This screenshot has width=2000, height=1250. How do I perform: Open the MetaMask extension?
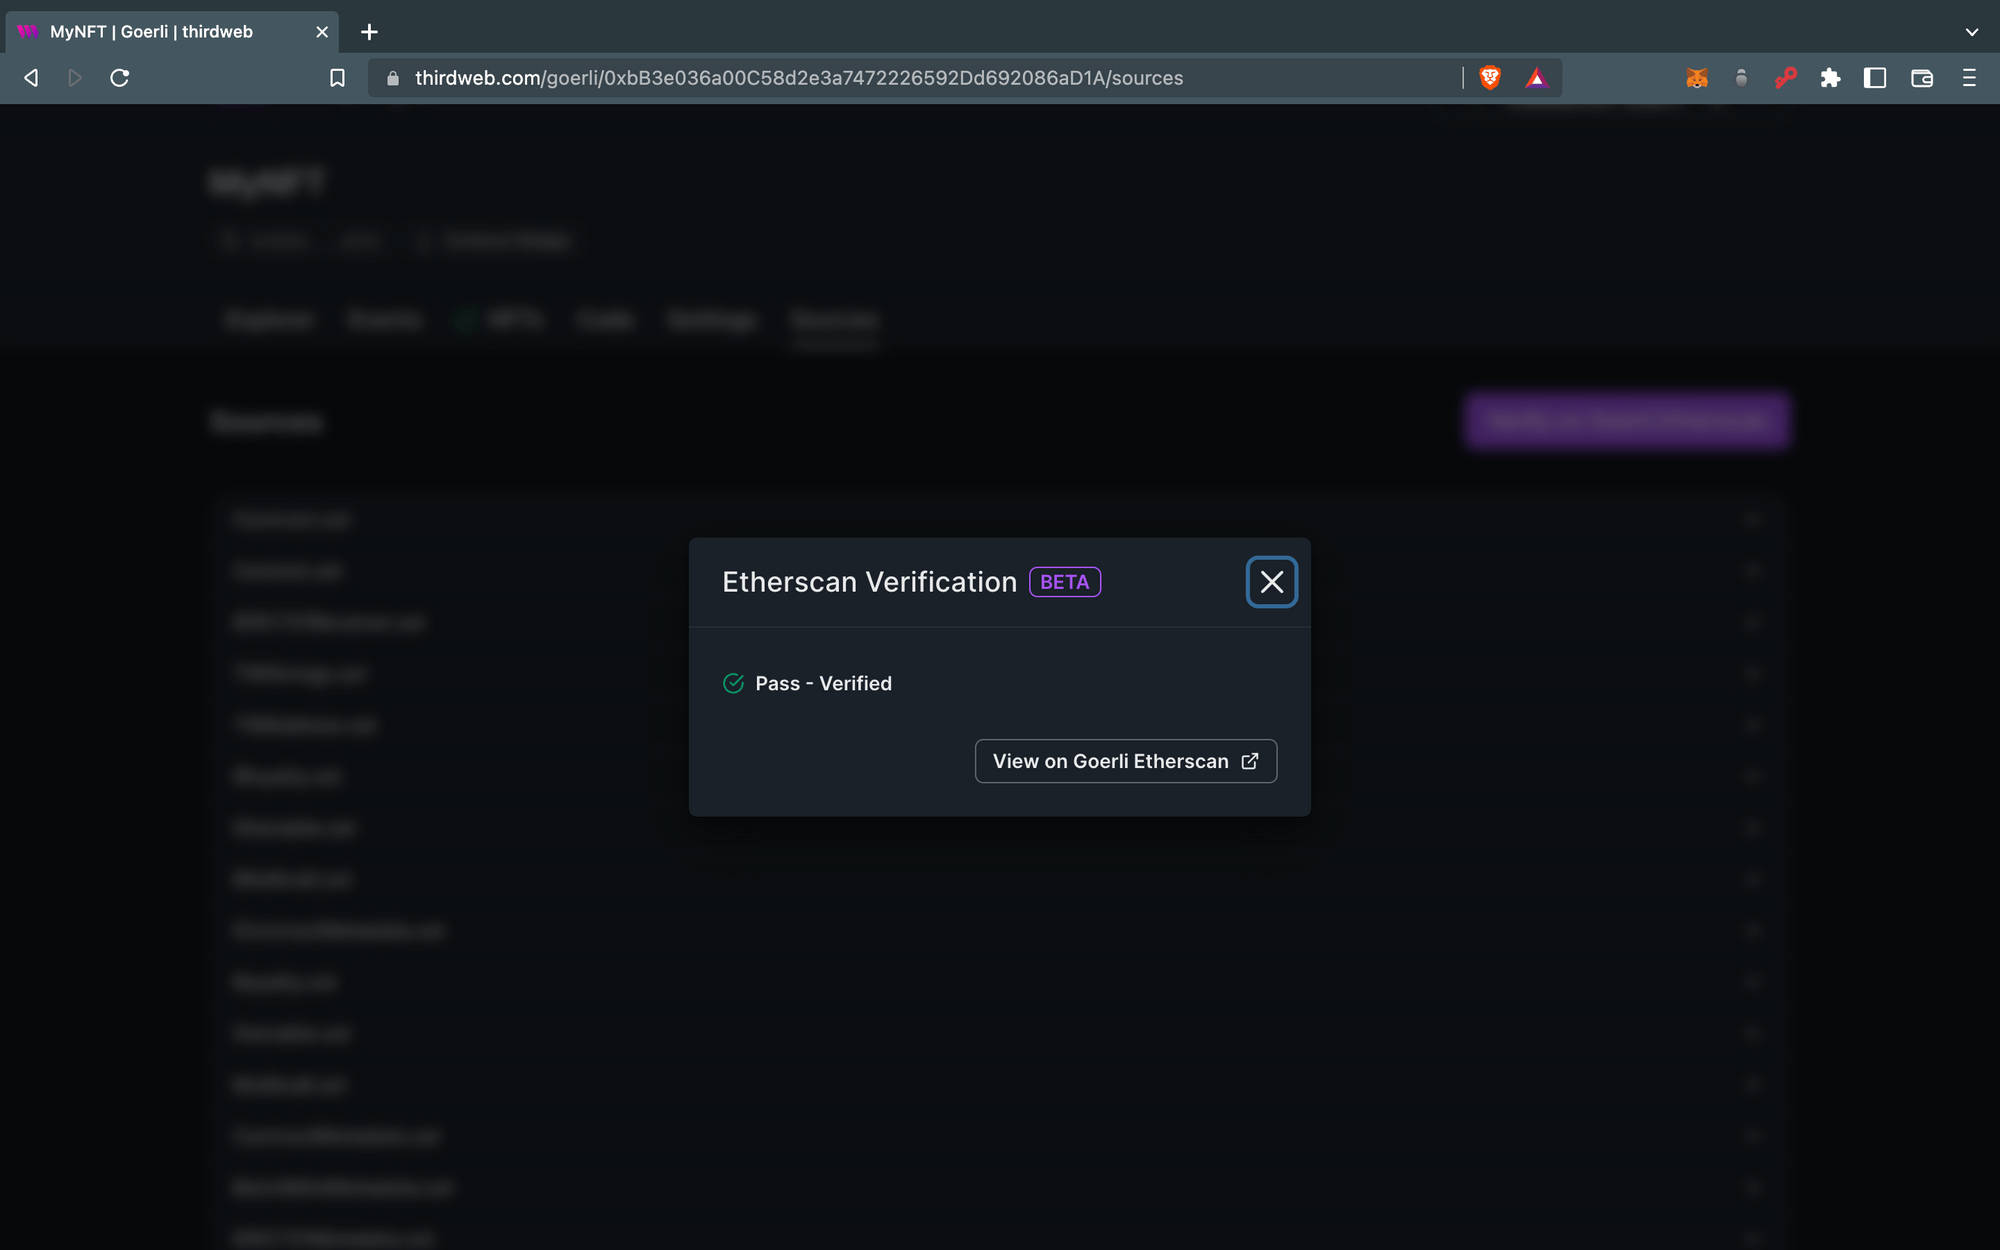click(x=1698, y=77)
